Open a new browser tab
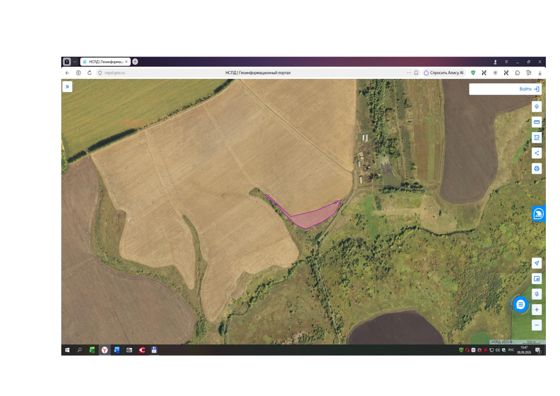The image size is (560, 396). 135,62
